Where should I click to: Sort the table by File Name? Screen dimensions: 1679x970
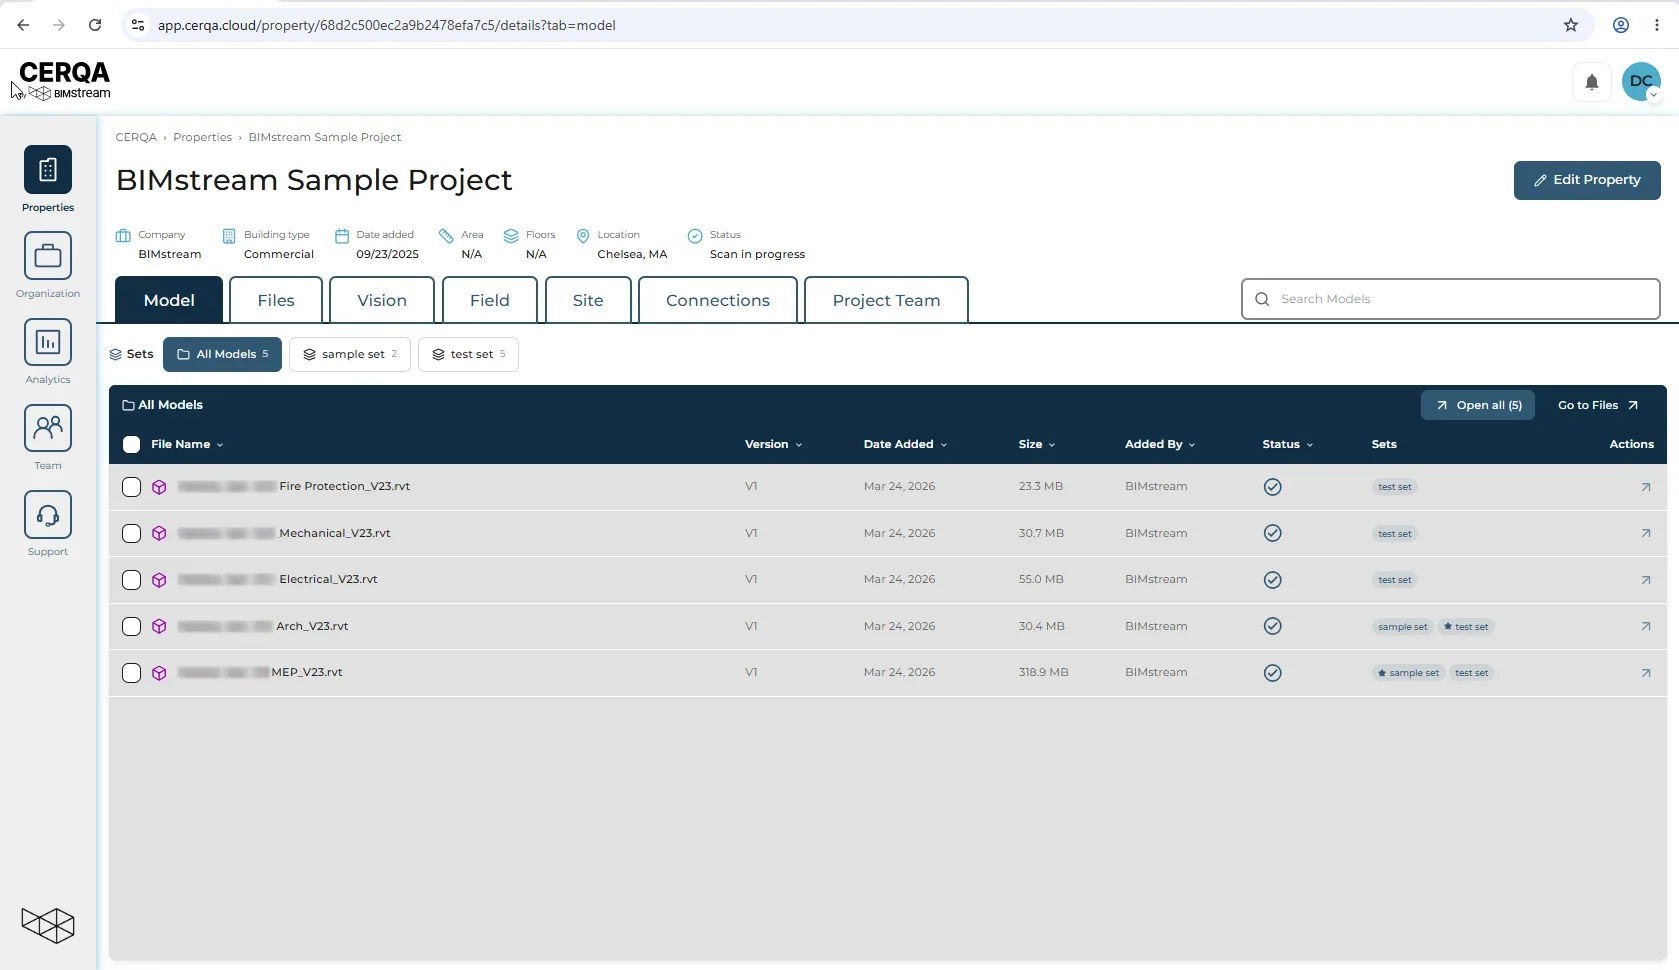[187, 444]
